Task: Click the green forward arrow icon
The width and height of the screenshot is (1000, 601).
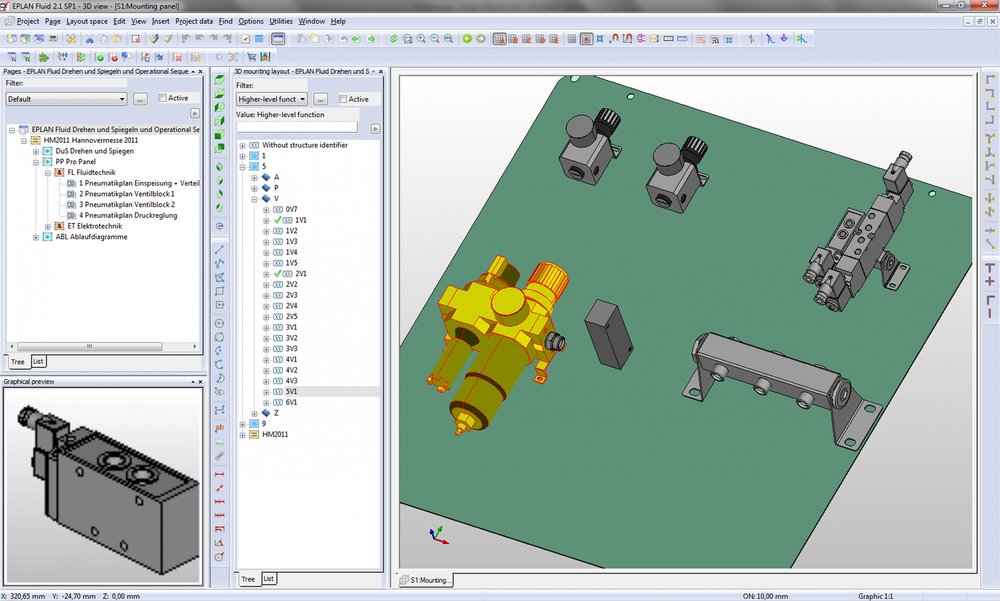Action: click(481, 39)
